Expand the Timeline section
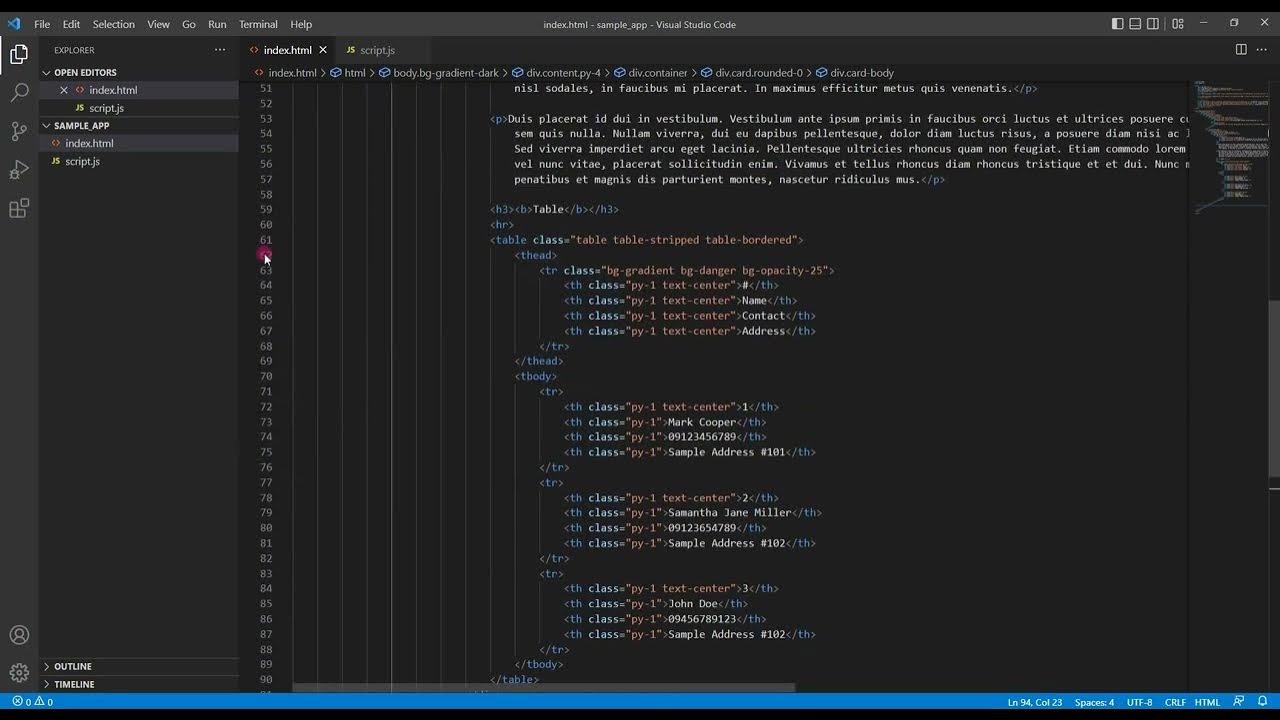The height and width of the screenshot is (720, 1280). click(x=139, y=684)
